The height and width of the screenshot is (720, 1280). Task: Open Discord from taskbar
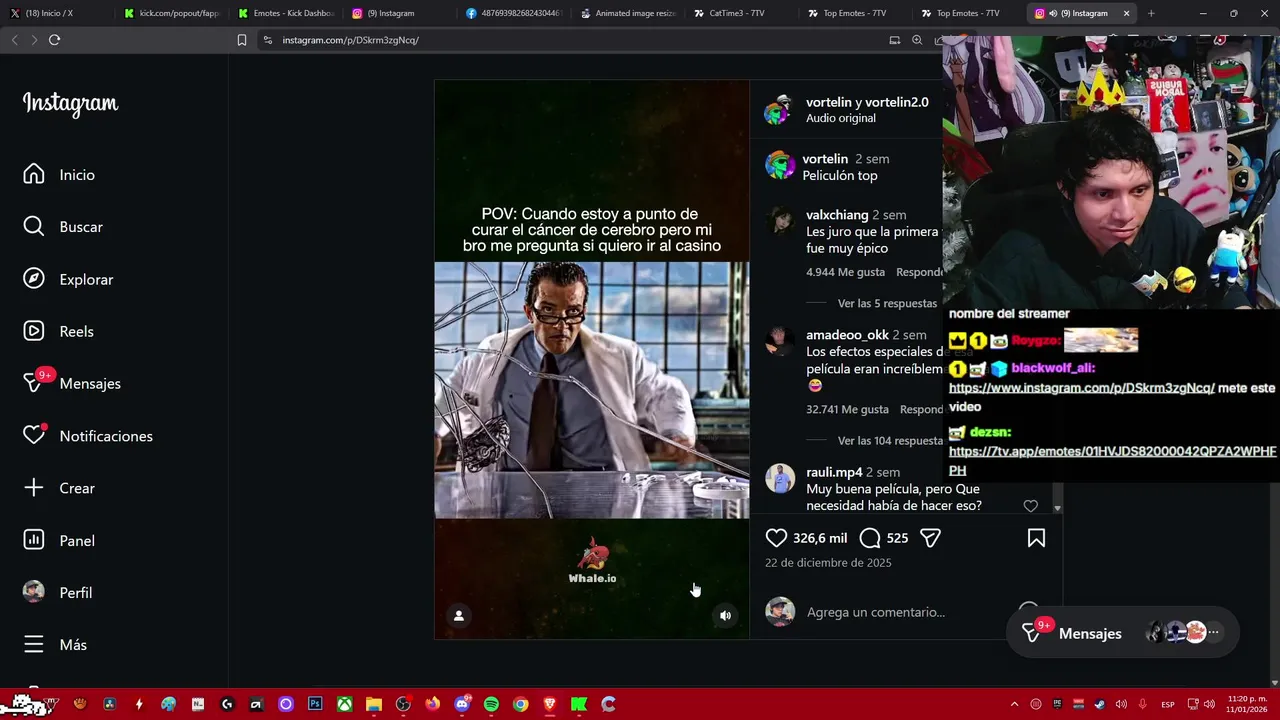[462, 704]
